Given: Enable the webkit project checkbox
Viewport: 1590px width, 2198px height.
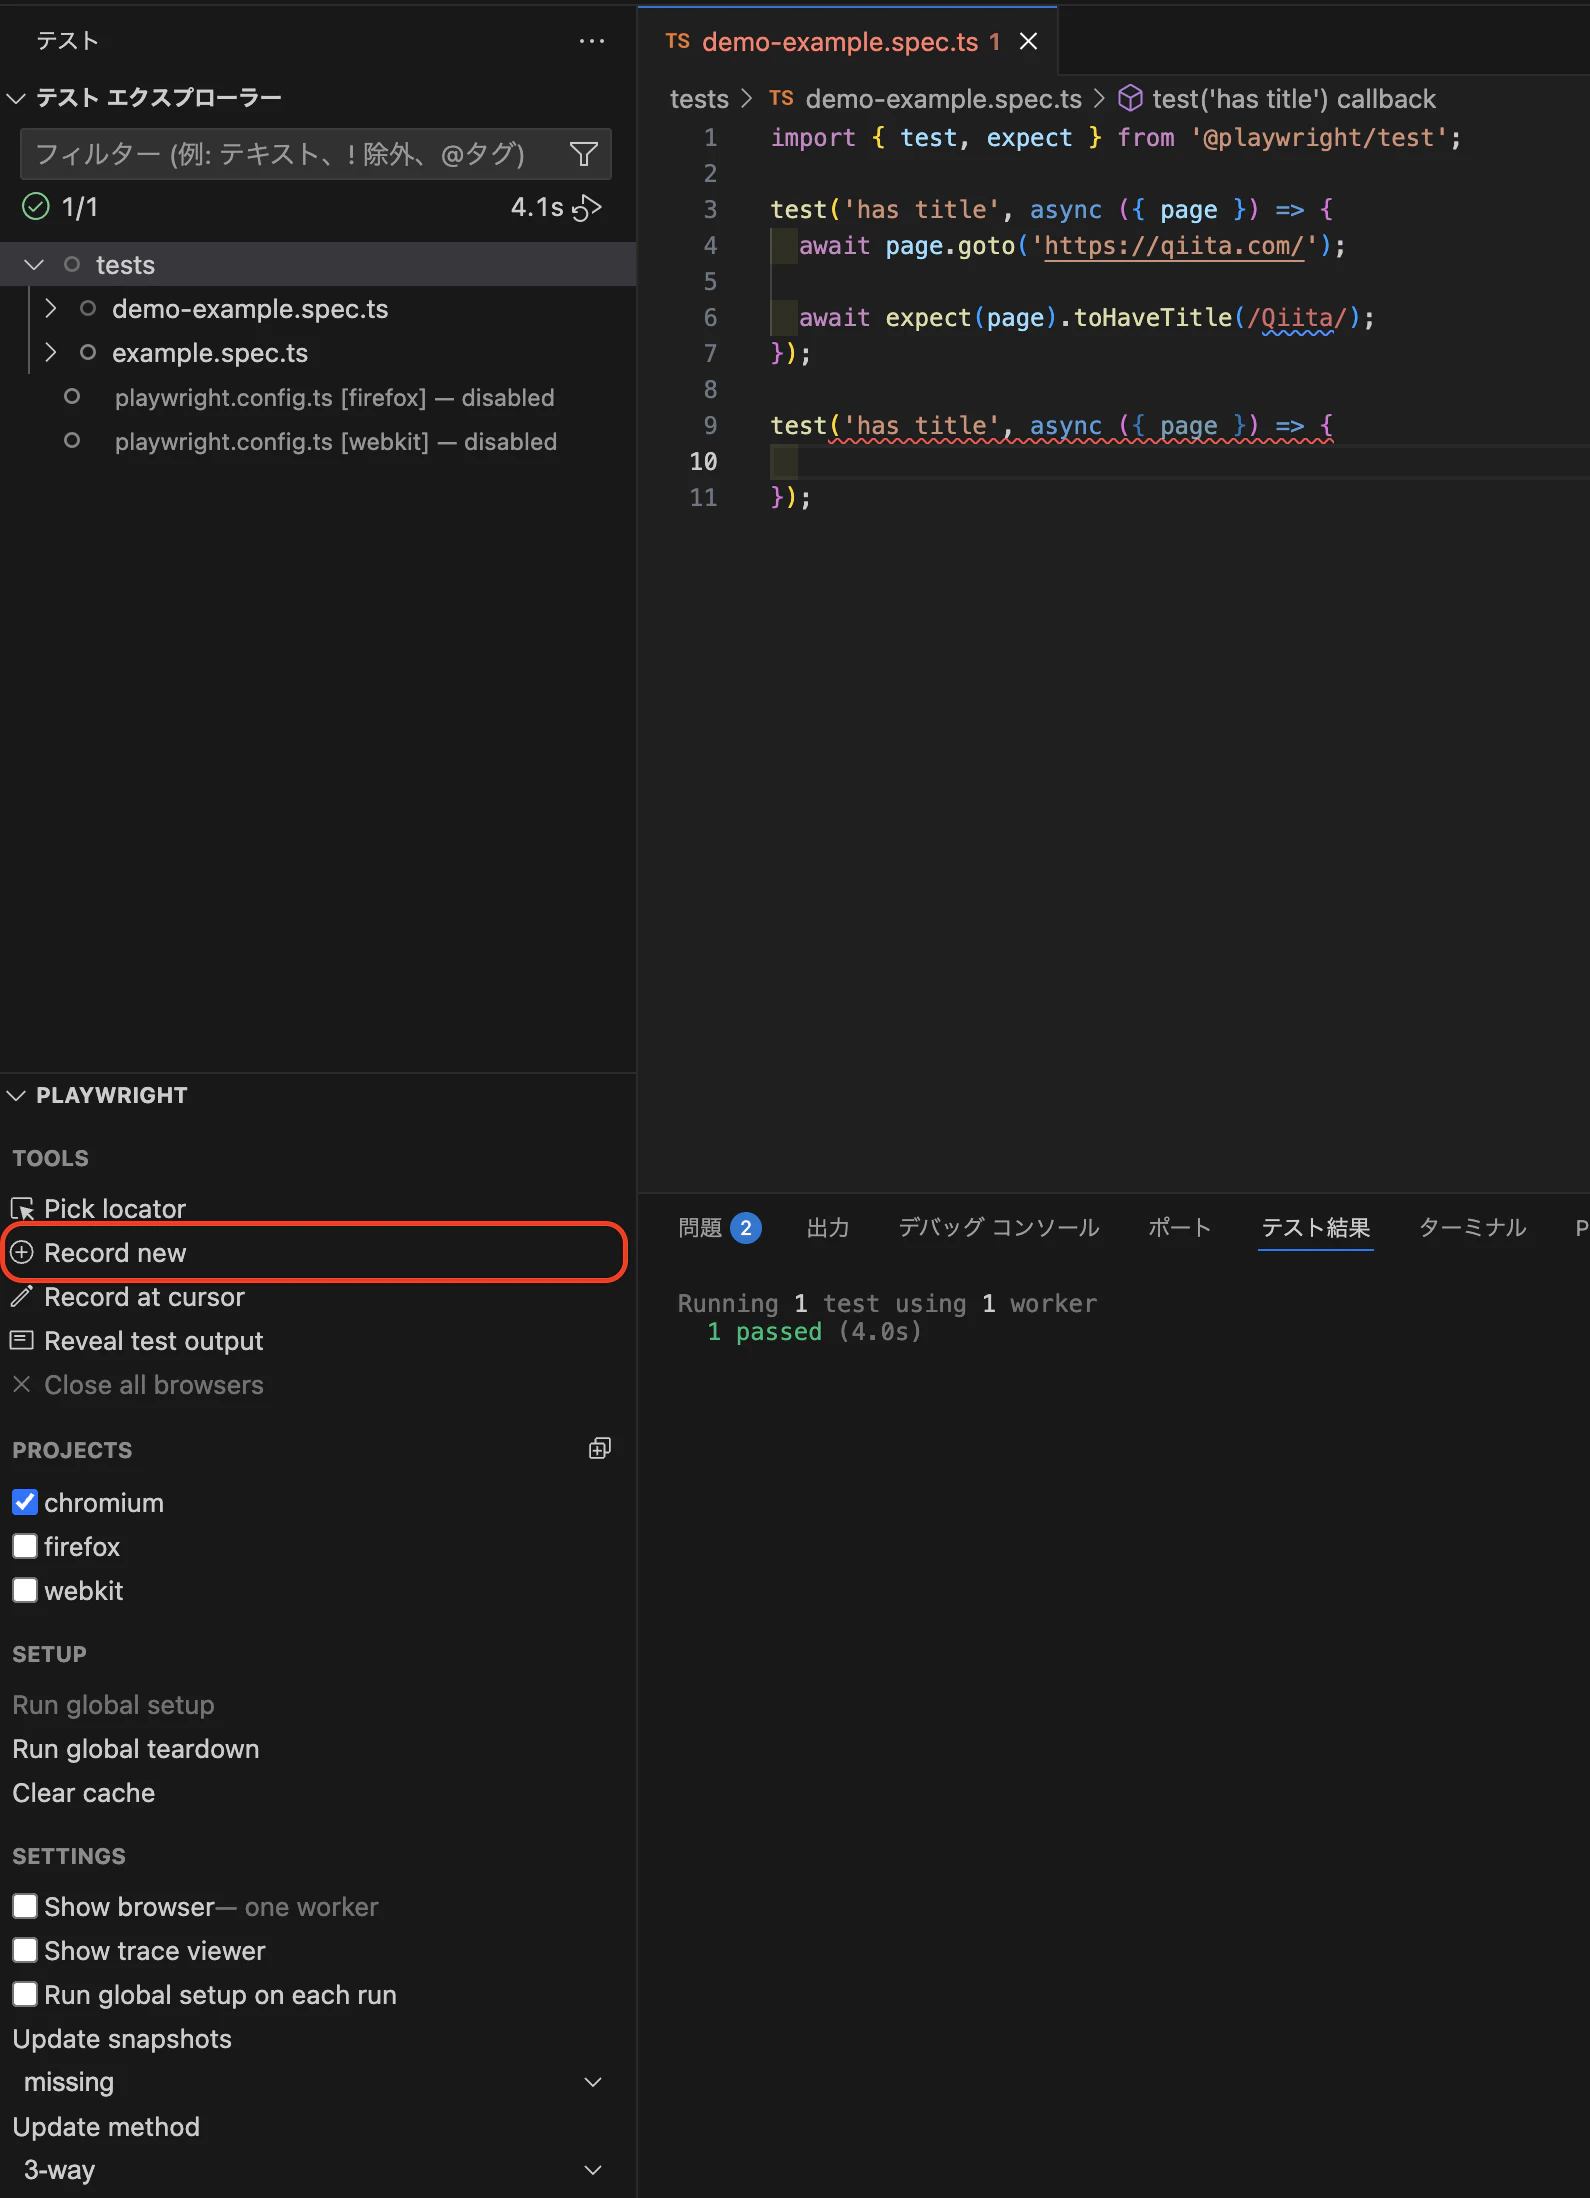Looking at the screenshot, I should pos(25,1590).
